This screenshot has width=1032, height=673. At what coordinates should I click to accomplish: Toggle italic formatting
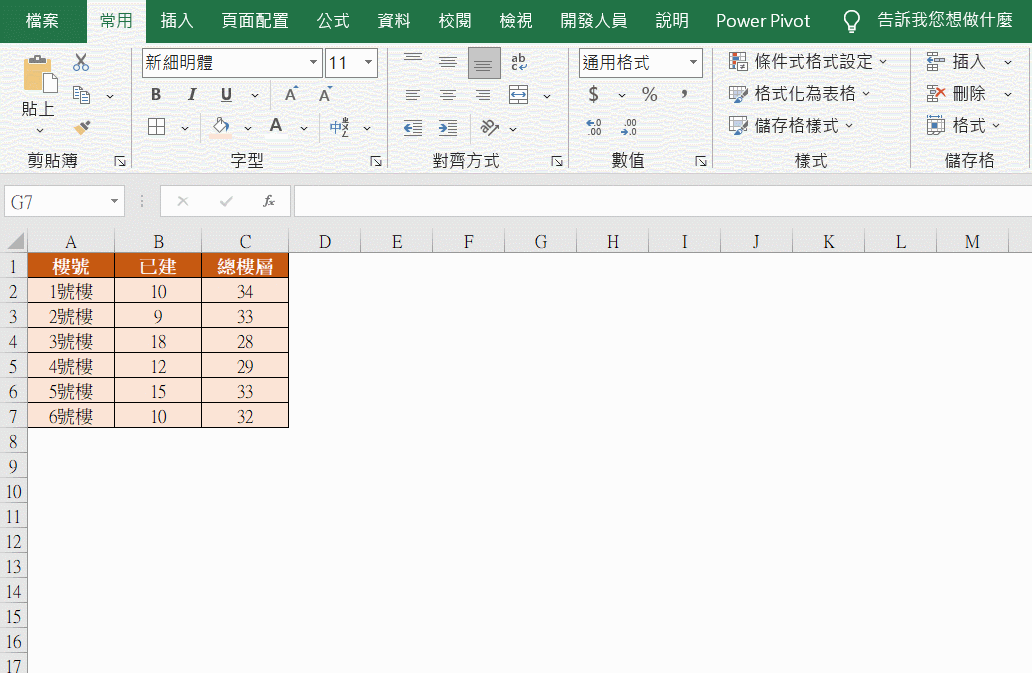(191, 95)
